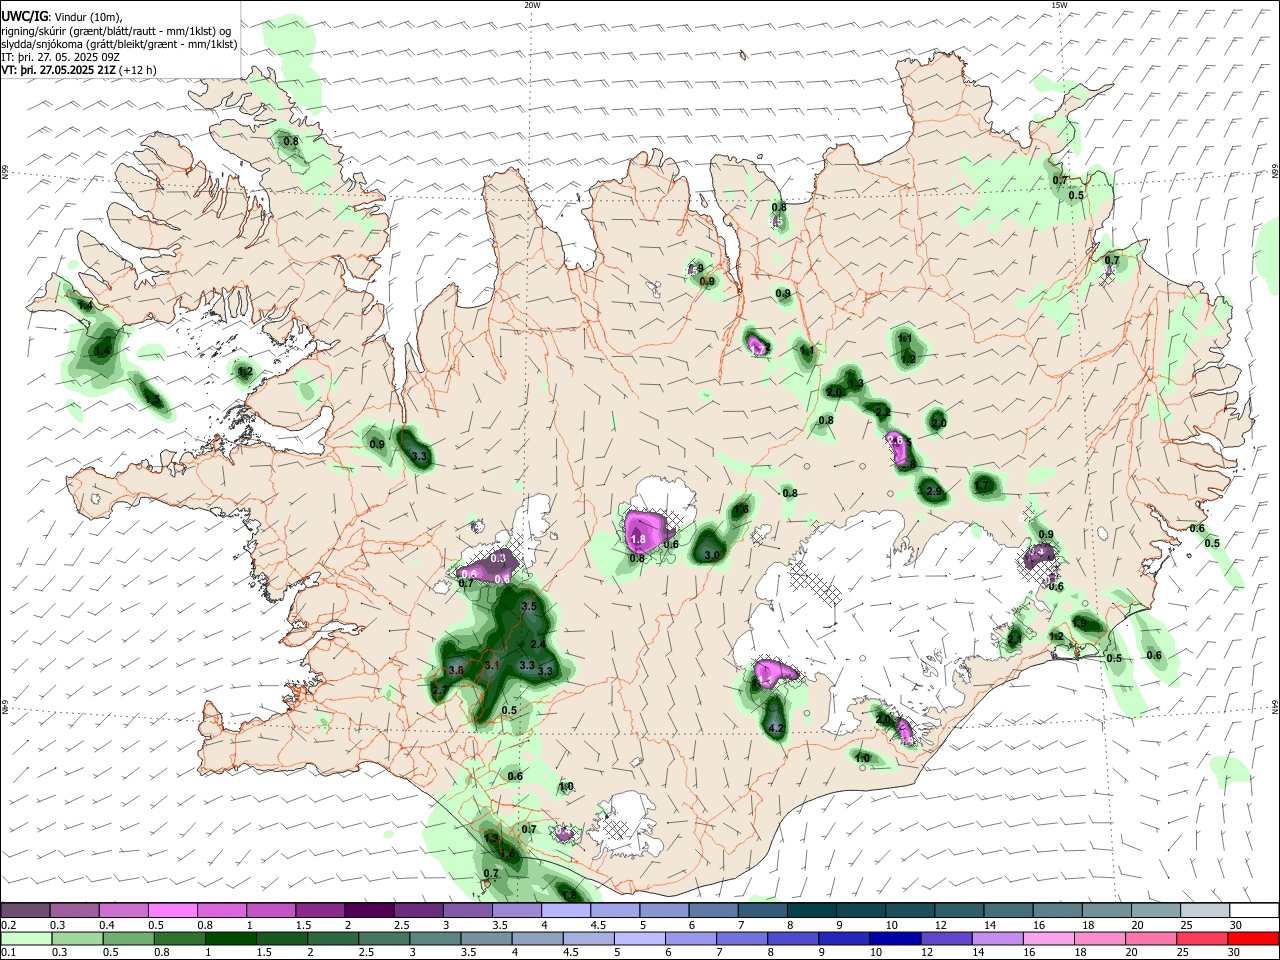Pick the bright pink 0.5–0.8 swatch in the top legend
Image resolution: width=1280 pixels, height=960 pixels.
pos(173,911)
